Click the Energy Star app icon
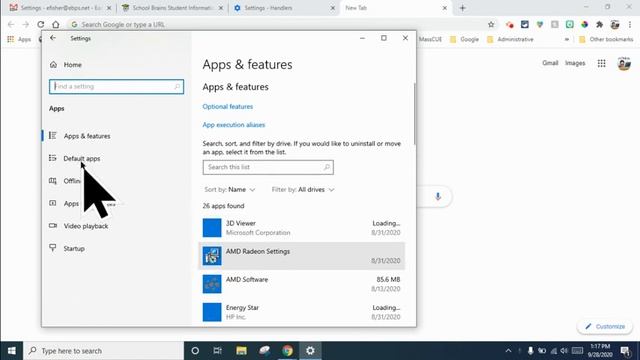Viewport: 640px width, 360px height. [212, 312]
